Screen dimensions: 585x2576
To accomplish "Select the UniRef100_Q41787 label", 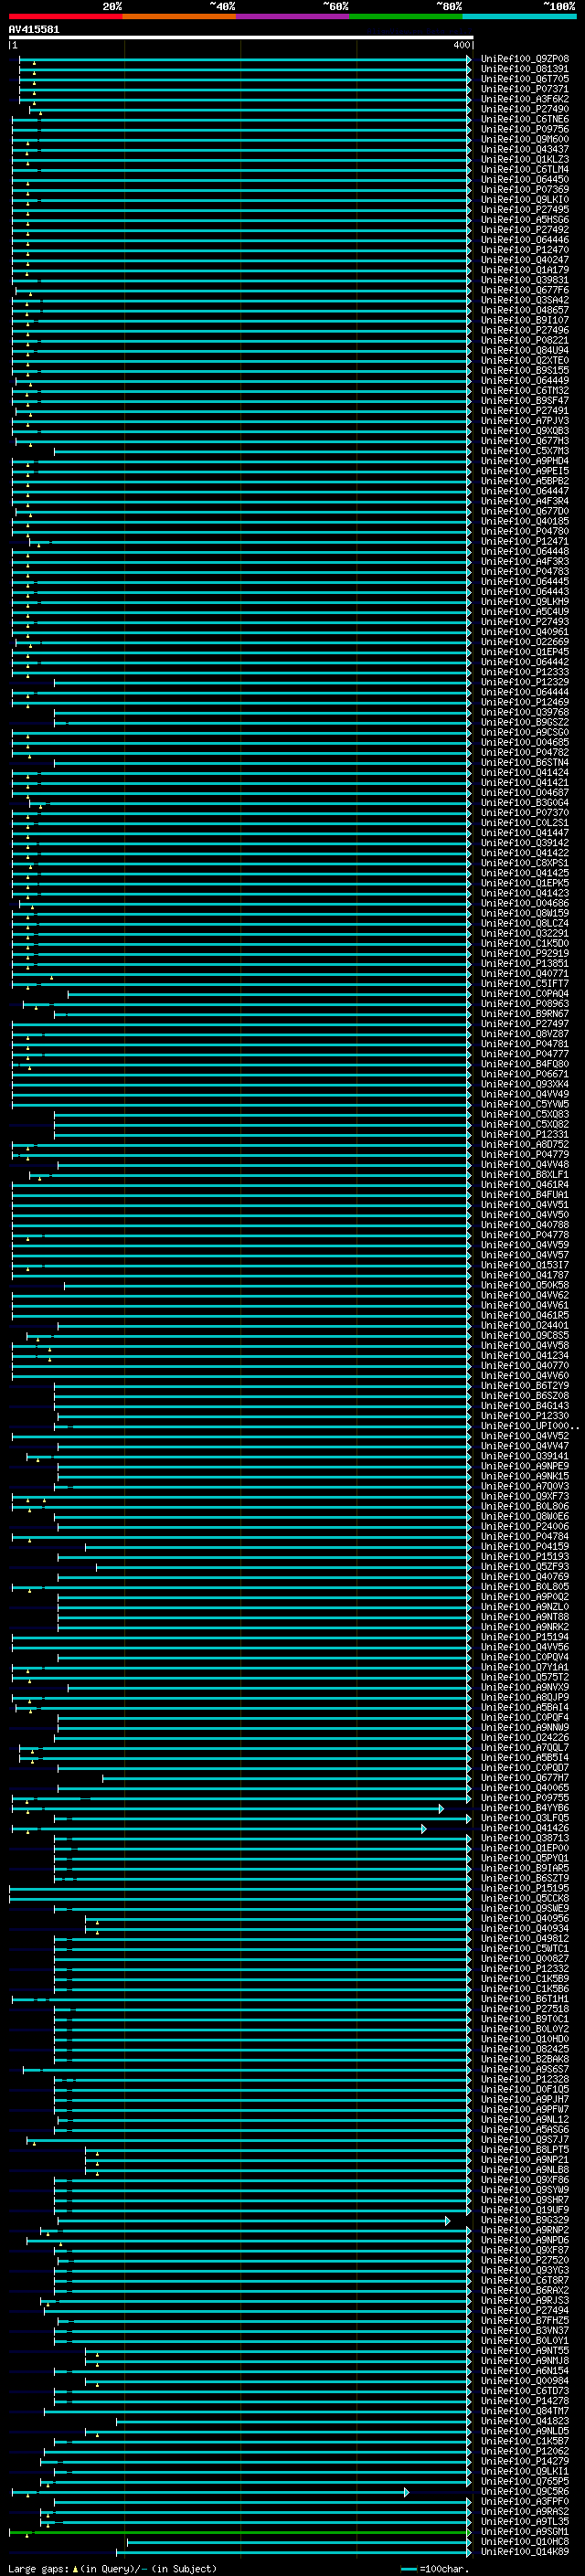I will [x=525, y=1275].
